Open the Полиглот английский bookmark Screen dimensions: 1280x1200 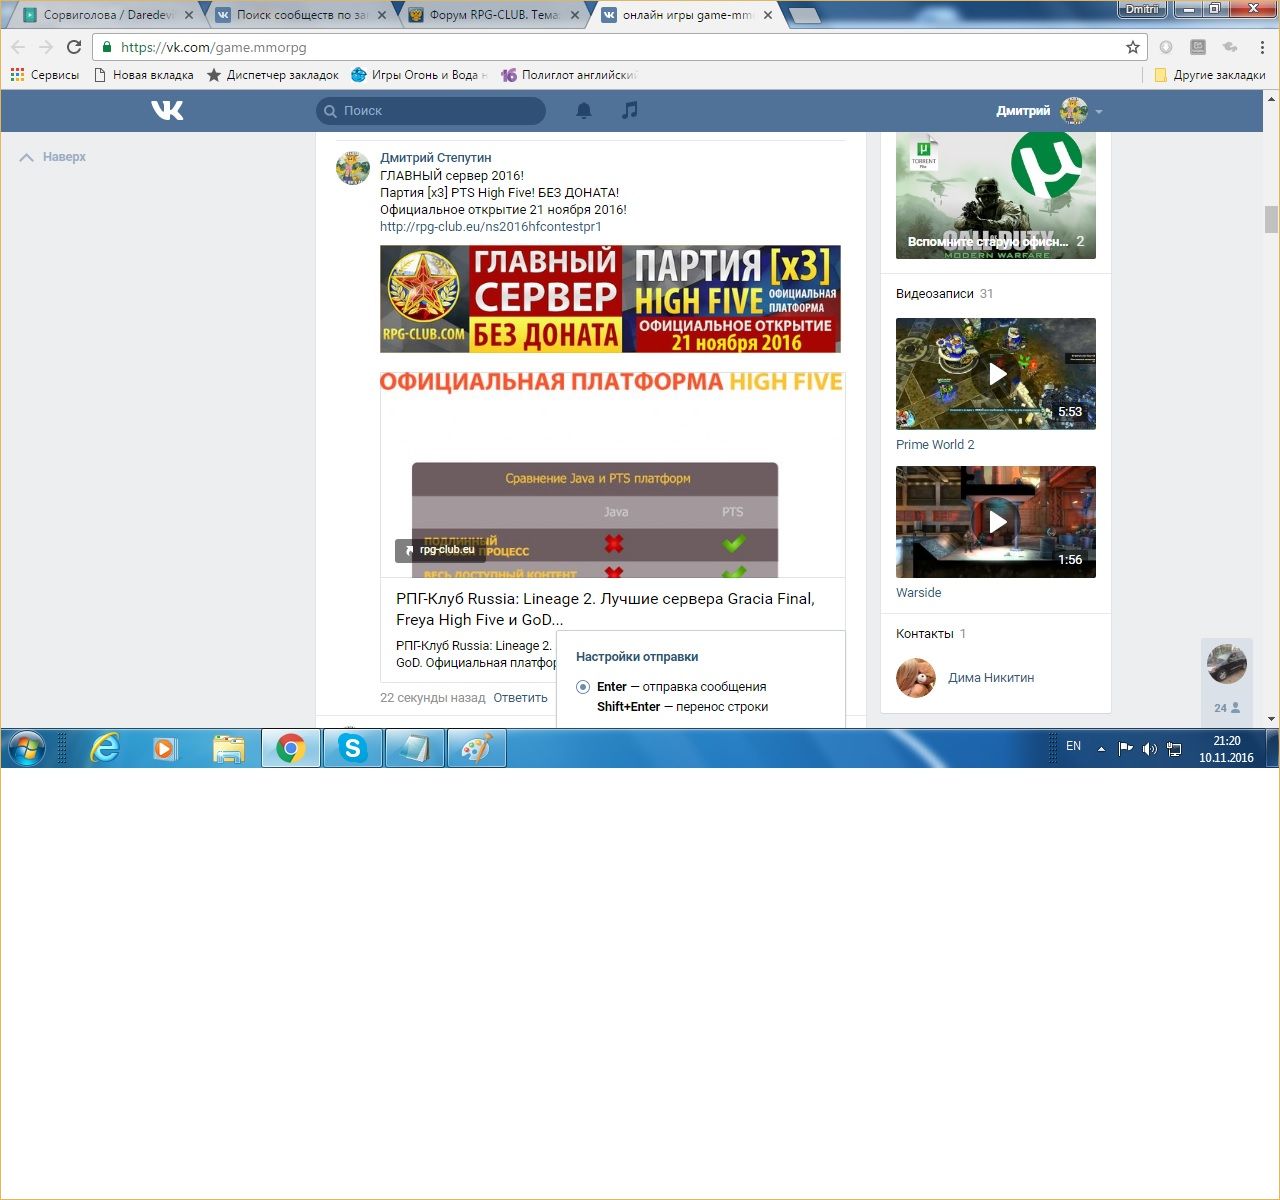[x=568, y=75]
